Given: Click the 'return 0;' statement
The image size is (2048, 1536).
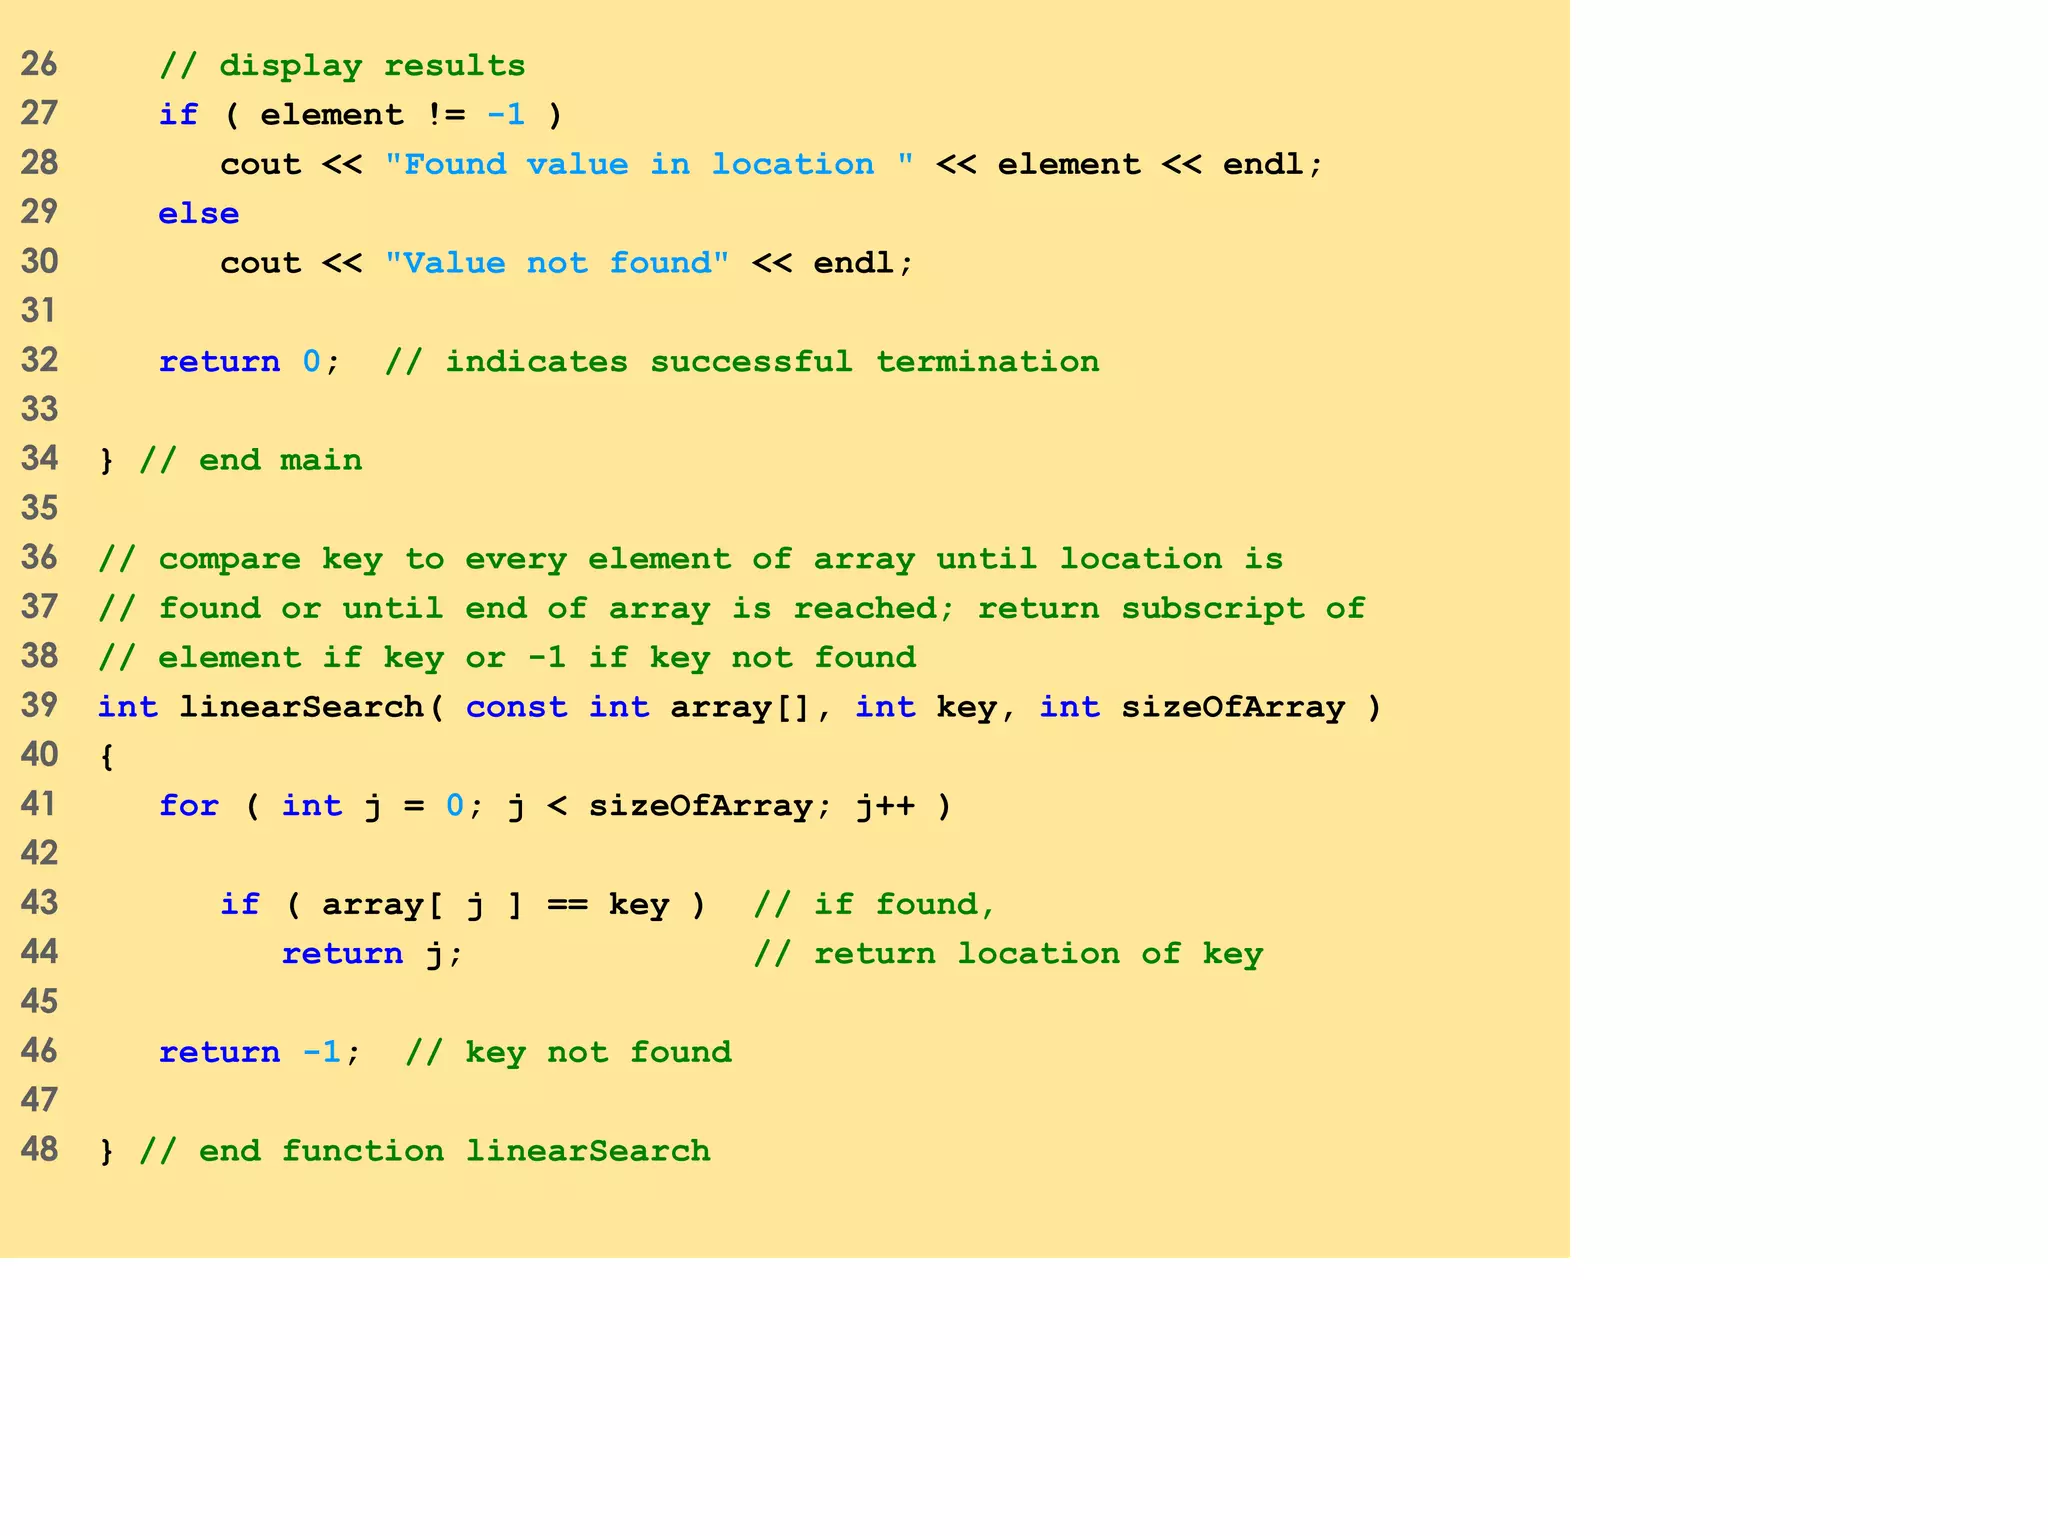Looking at the screenshot, I should 250,361.
